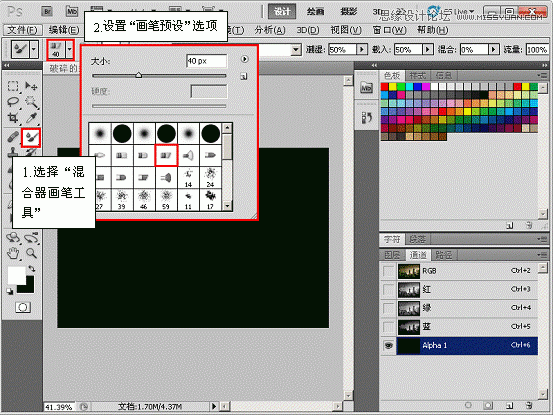Reset default foreground and background colors
The image size is (553, 415).
tap(10, 291)
